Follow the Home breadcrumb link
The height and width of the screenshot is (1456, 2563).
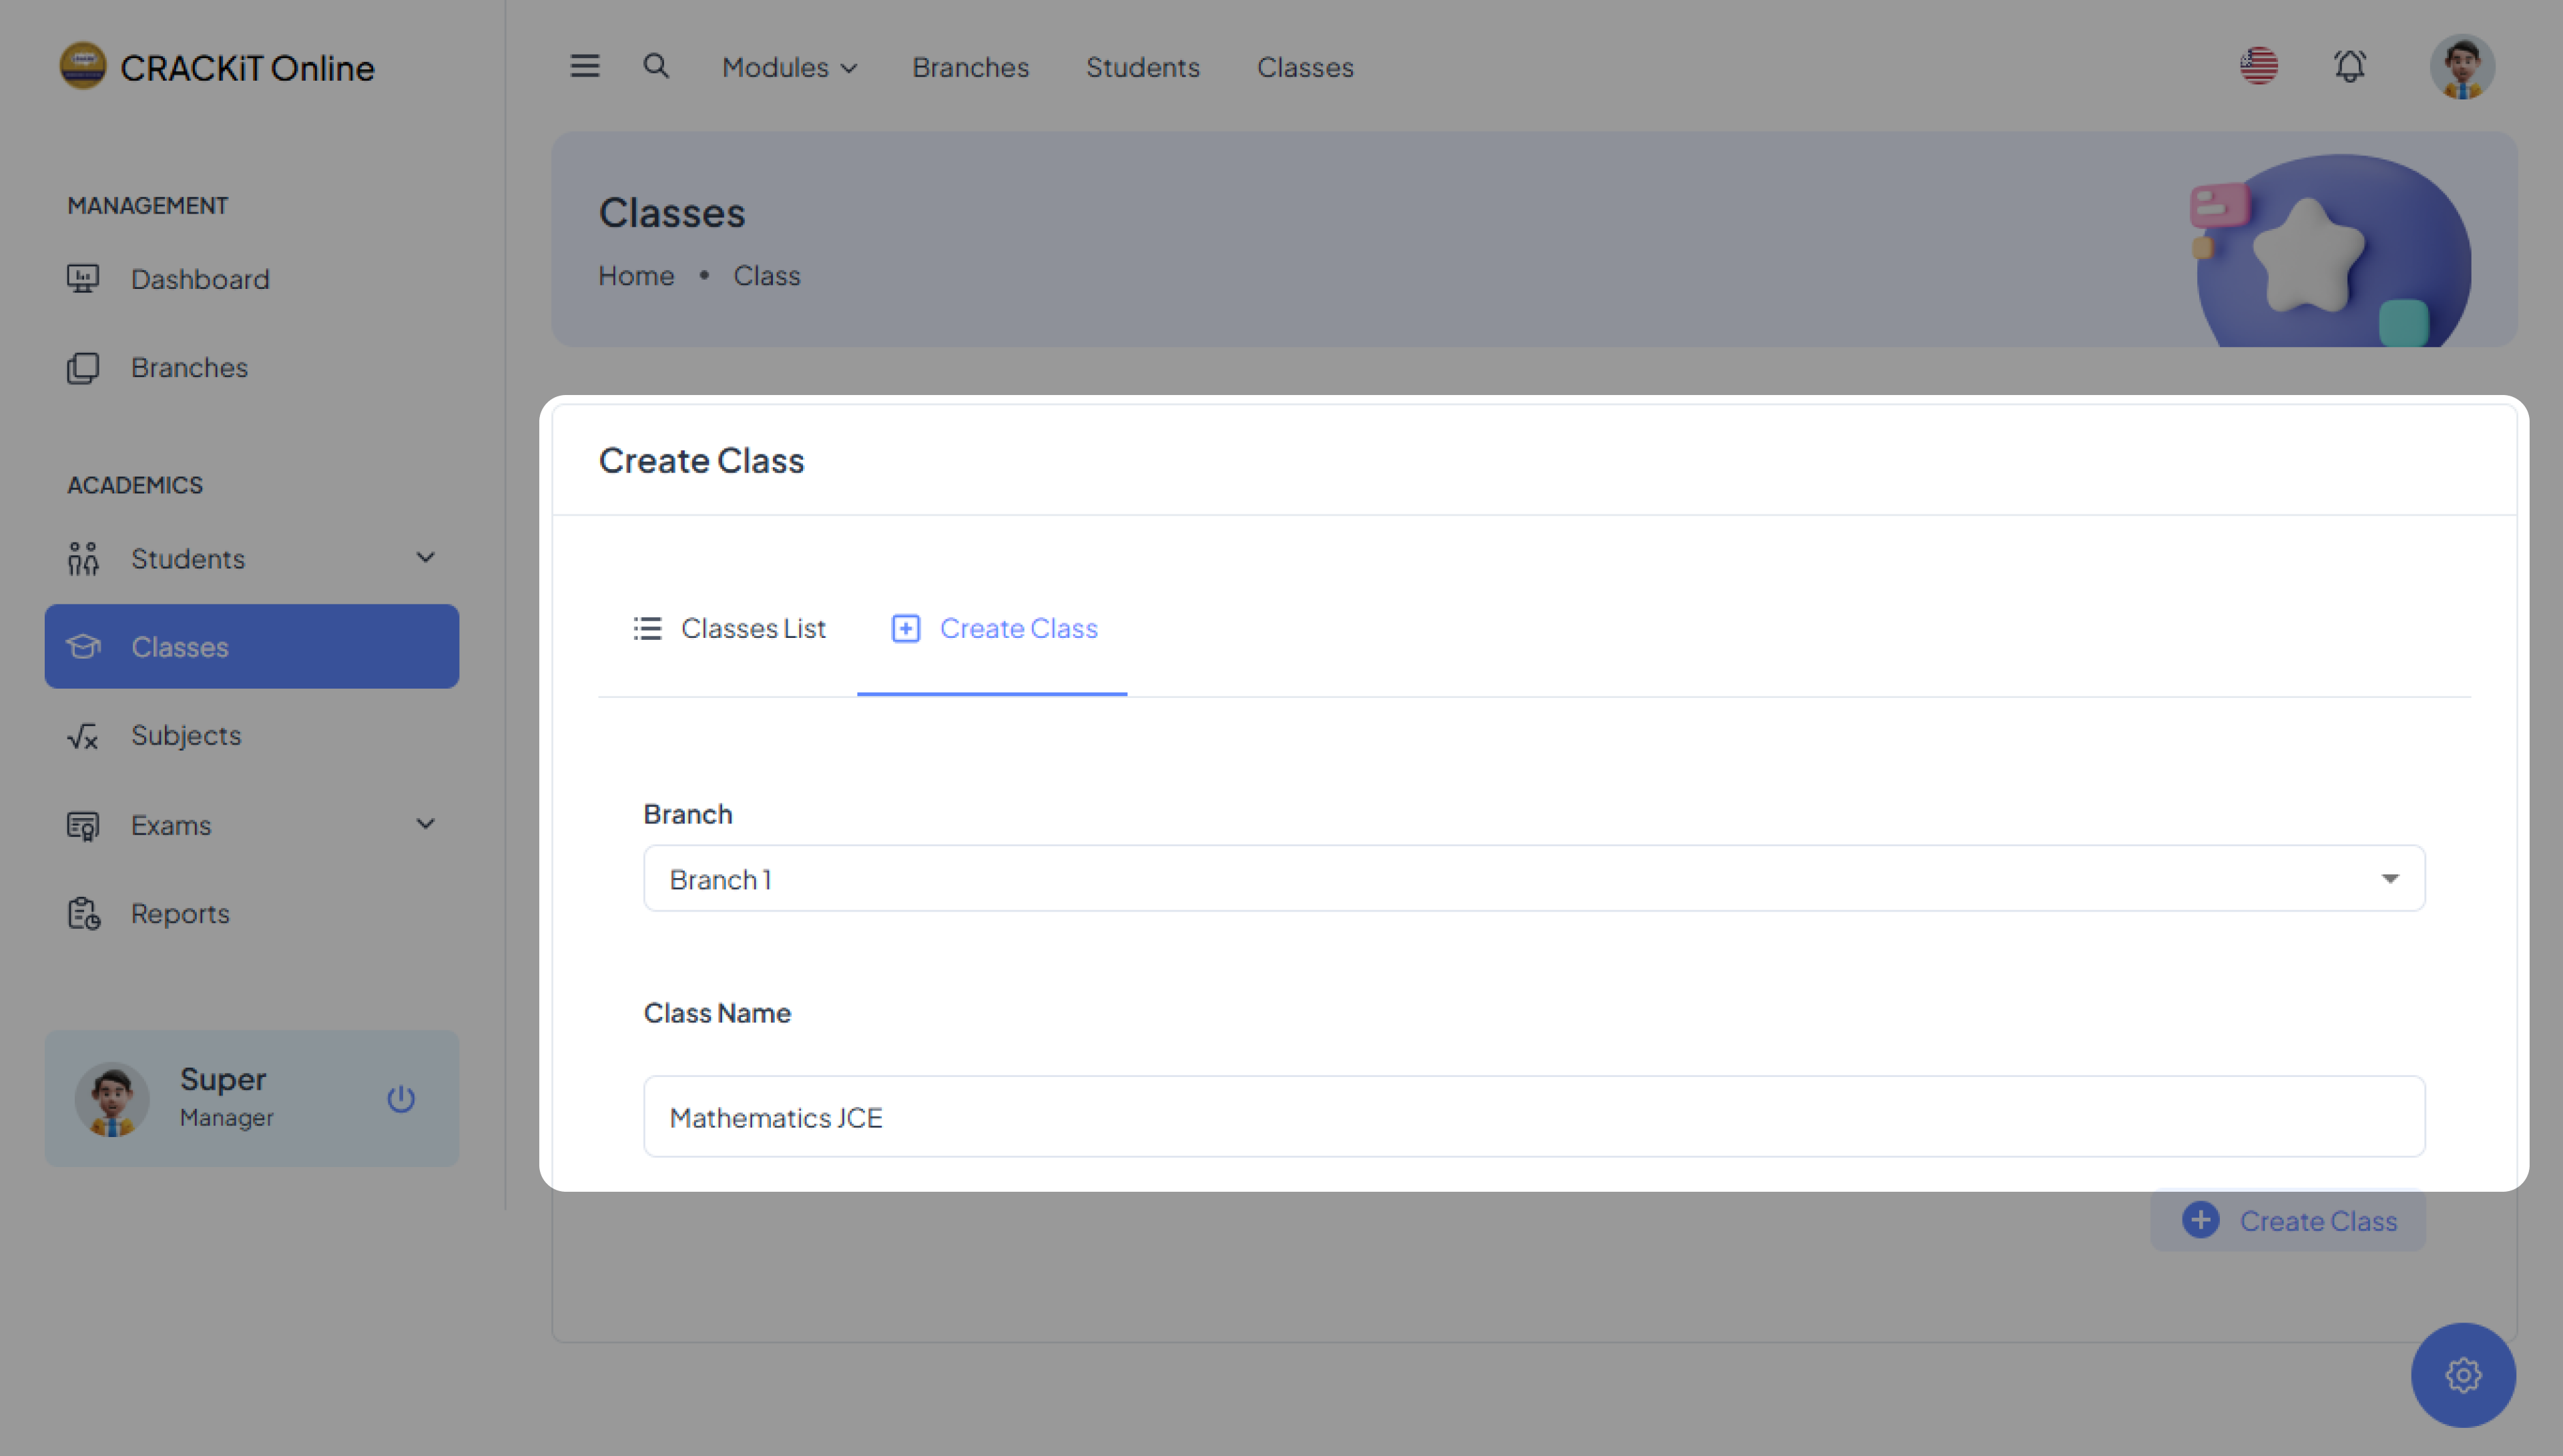point(636,276)
